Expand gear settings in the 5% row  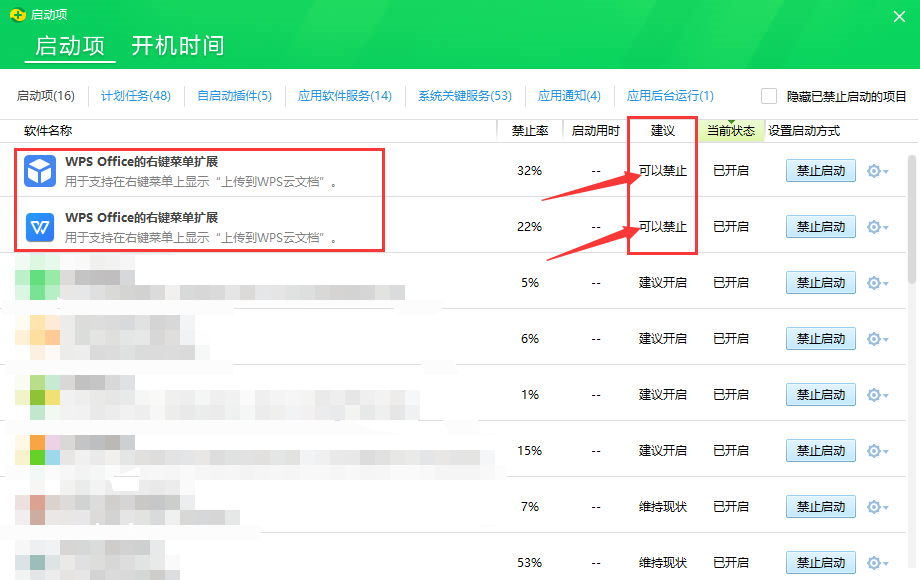[877, 283]
